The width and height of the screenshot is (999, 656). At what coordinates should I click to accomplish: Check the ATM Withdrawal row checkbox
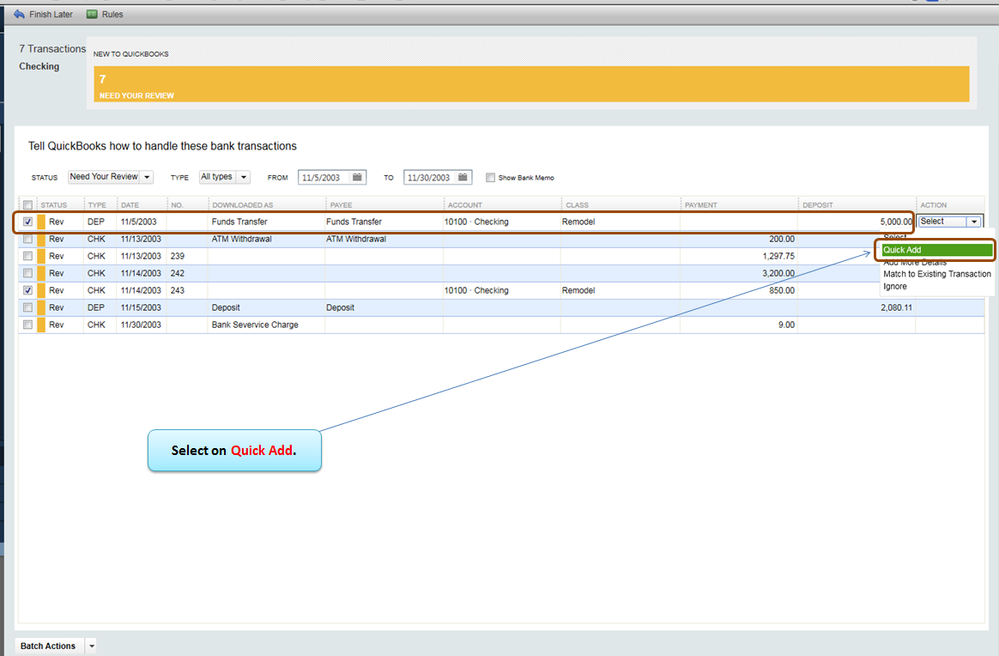tap(27, 239)
